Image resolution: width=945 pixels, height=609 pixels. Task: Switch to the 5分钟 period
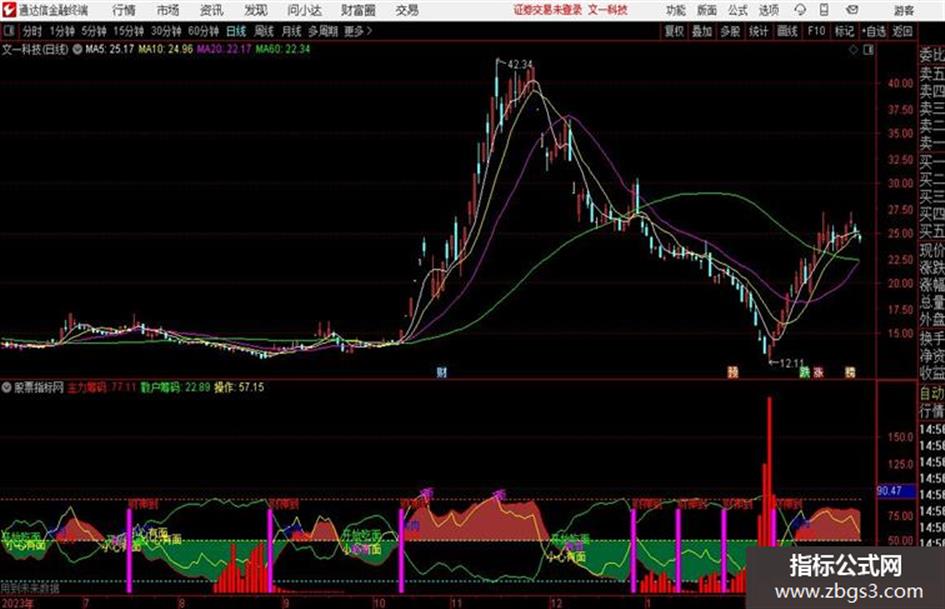coord(94,31)
